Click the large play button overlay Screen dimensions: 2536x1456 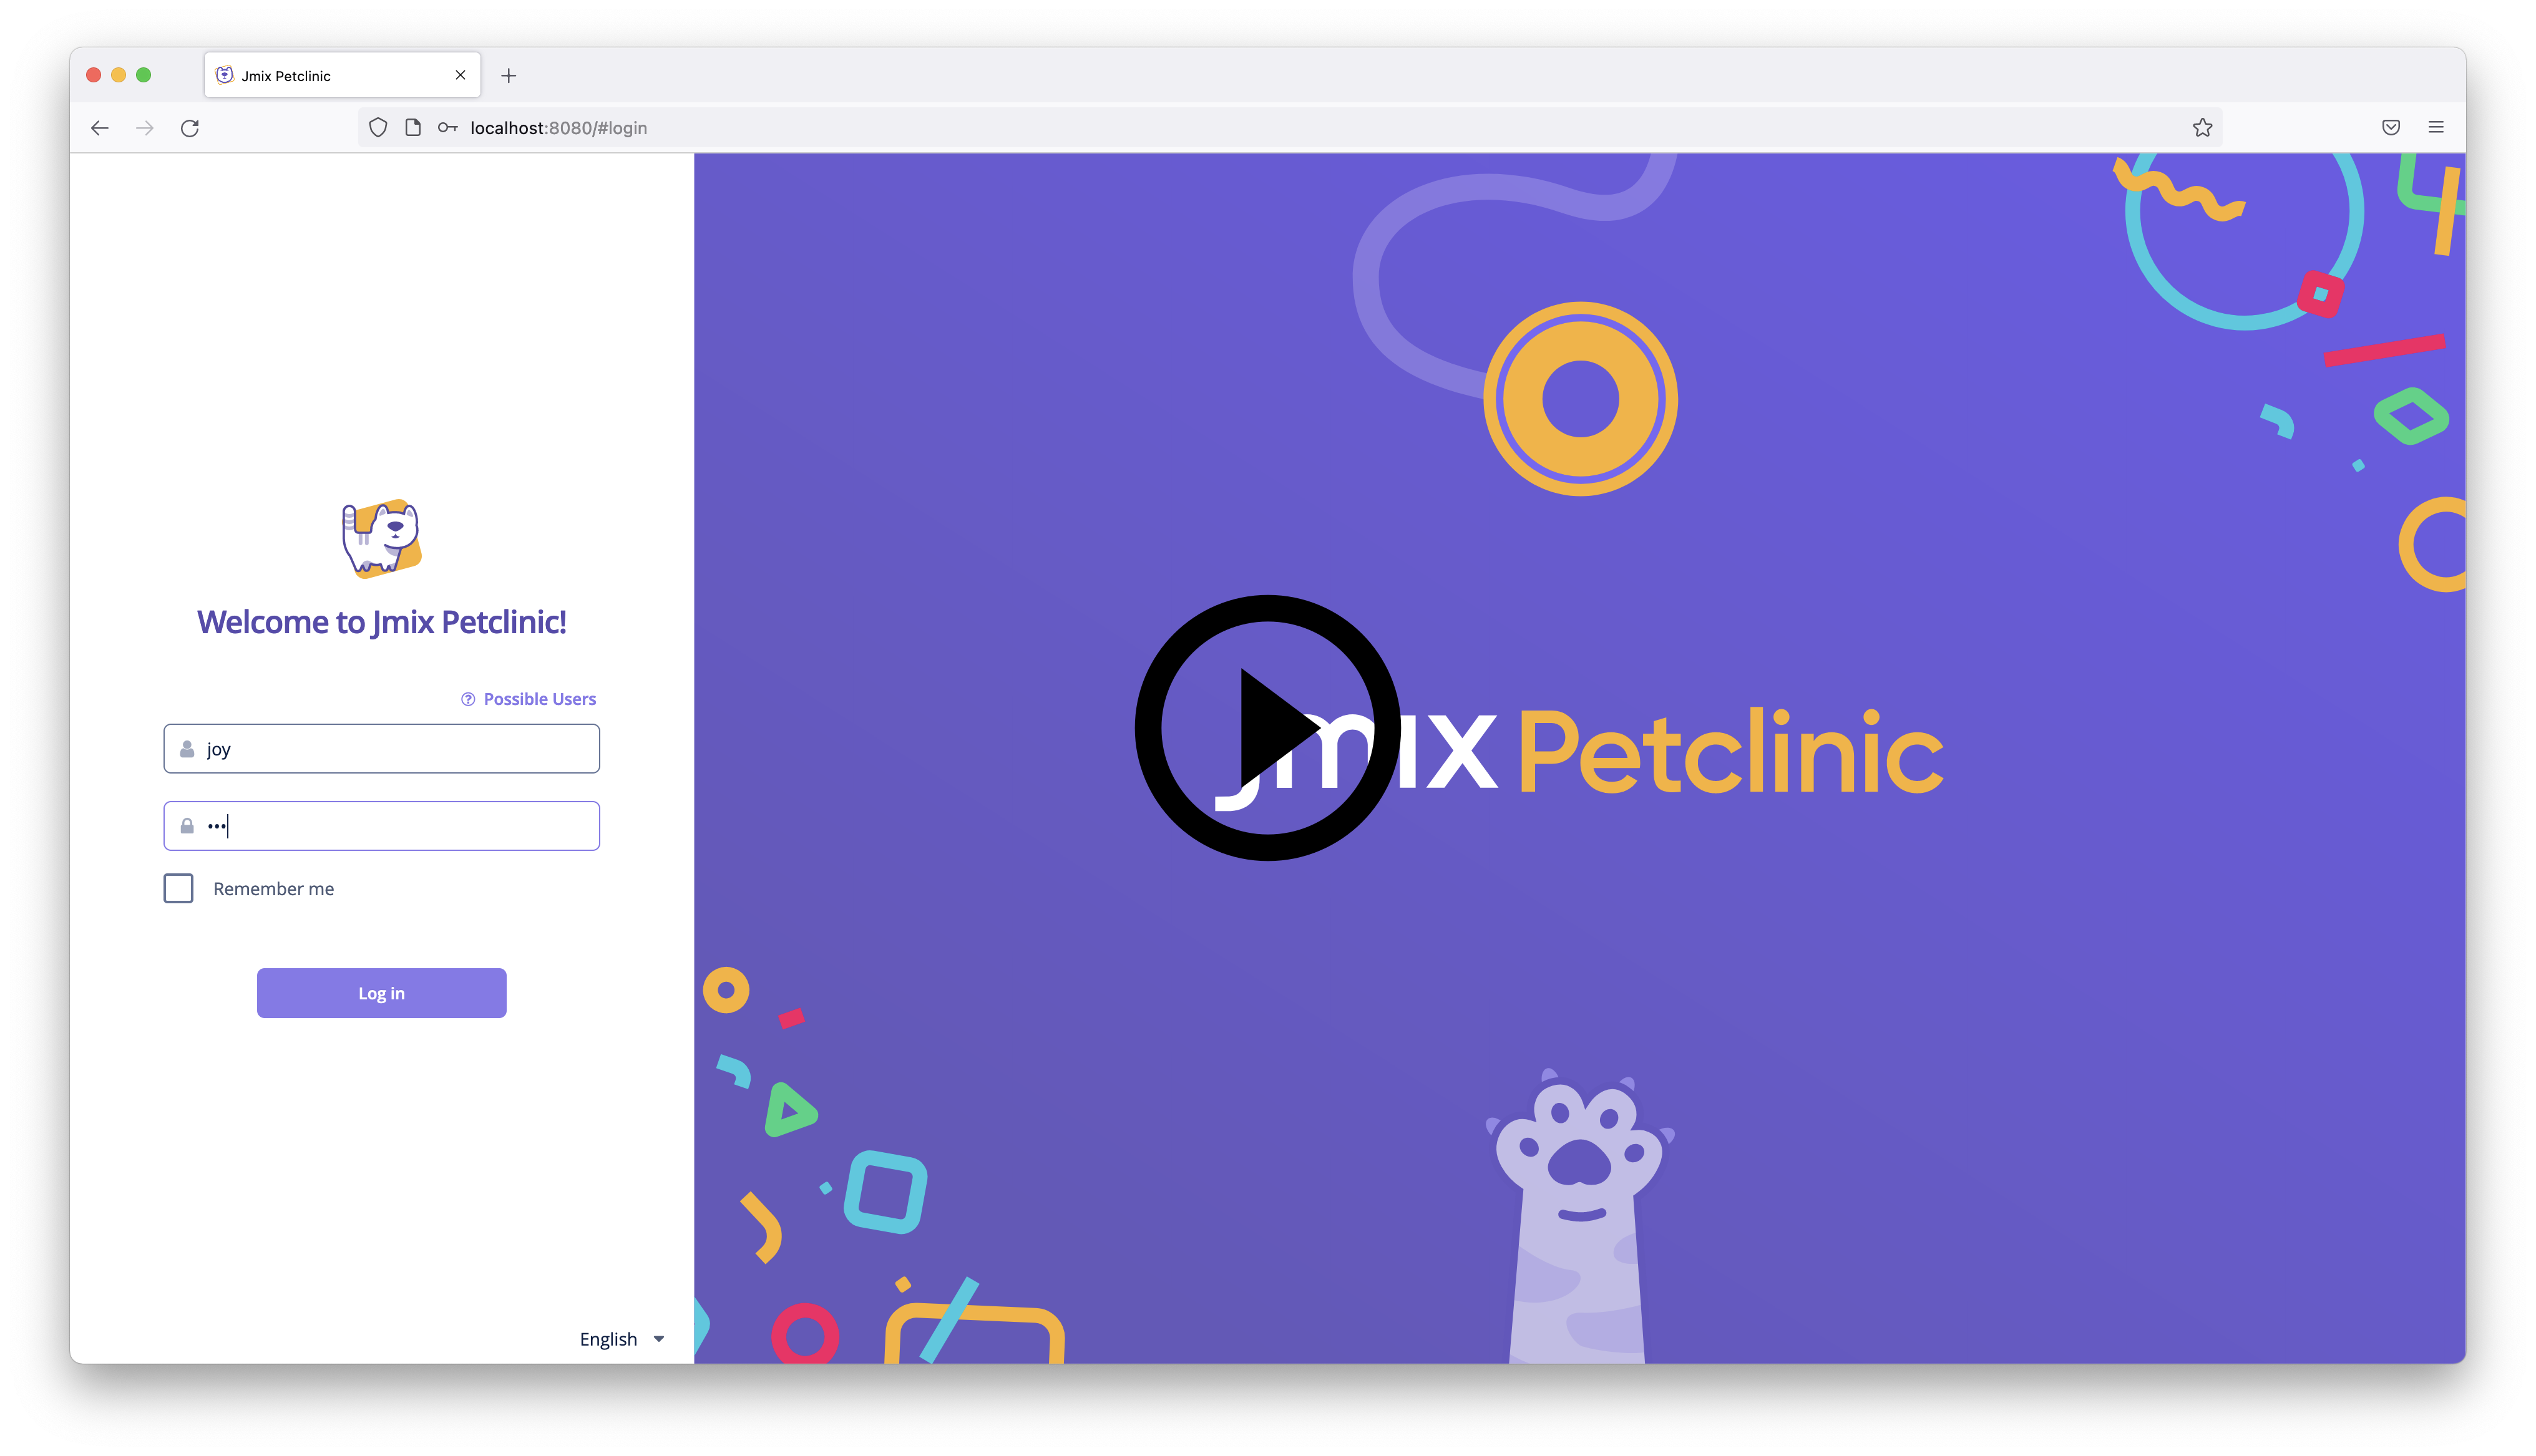tap(1267, 728)
